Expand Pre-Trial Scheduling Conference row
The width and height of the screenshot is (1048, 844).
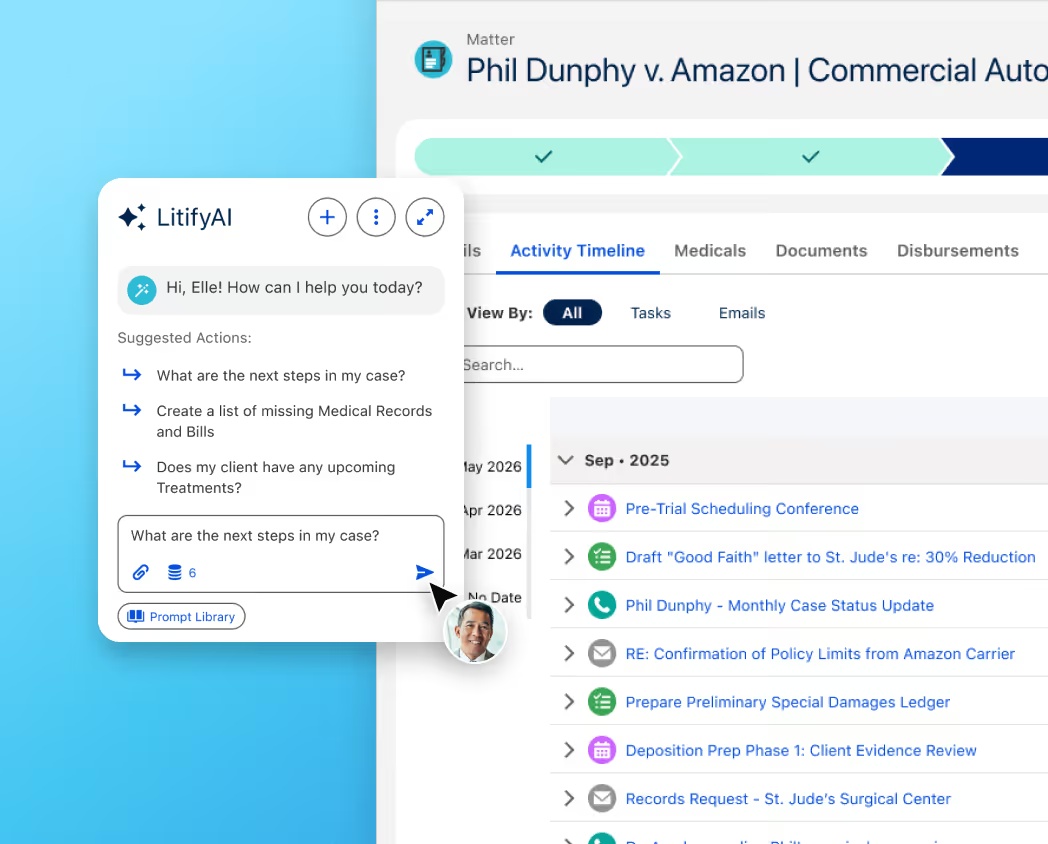(569, 509)
